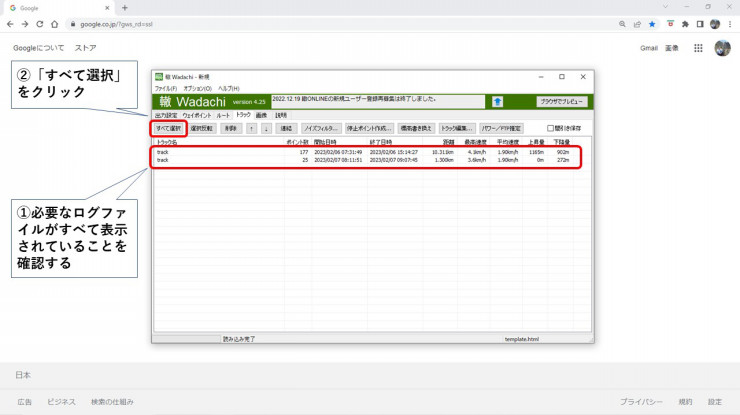
Task: Enable the 間引き保存 checkbox
Action: click(550, 128)
